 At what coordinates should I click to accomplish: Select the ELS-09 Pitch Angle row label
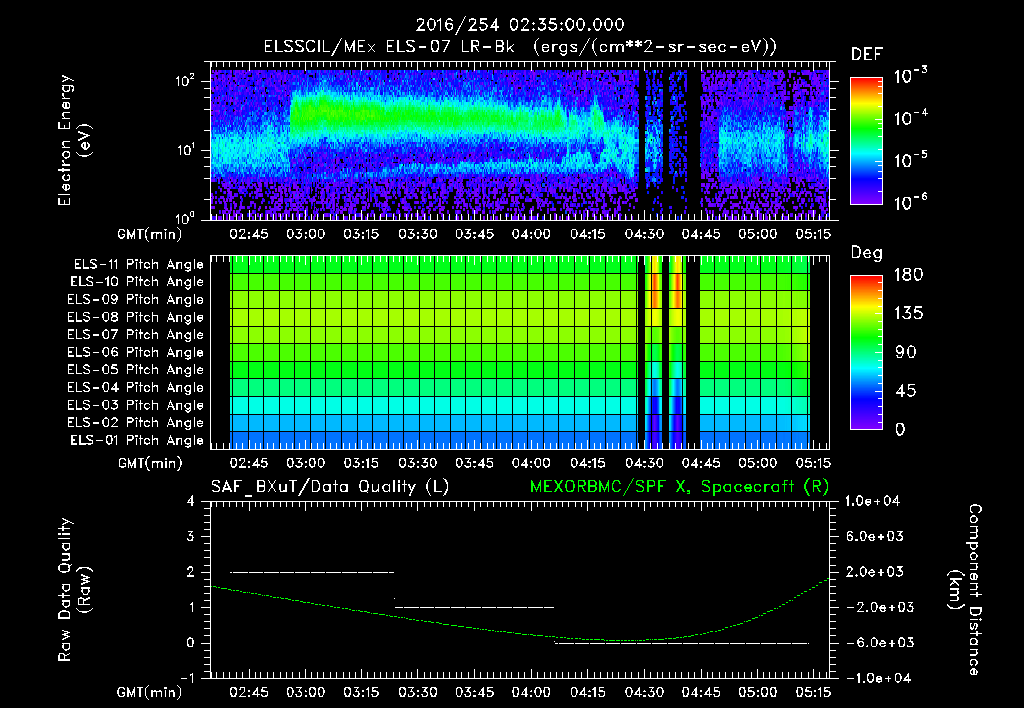click(x=136, y=300)
